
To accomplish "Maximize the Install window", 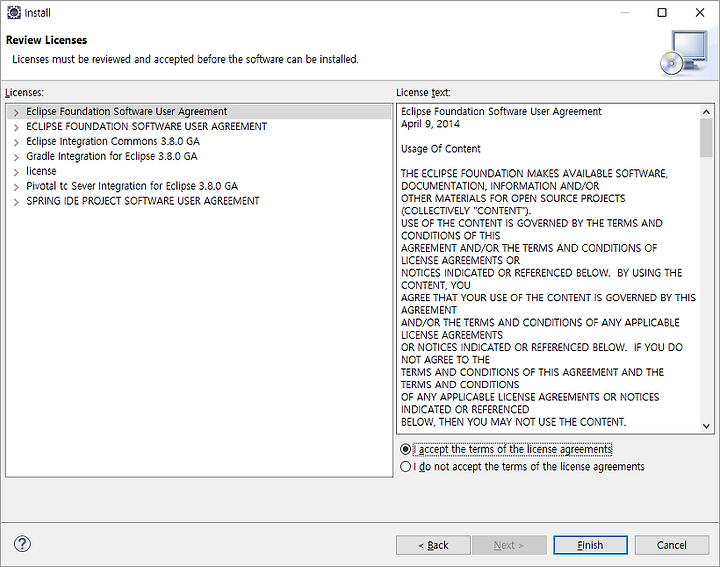I will pyautogui.click(x=662, y=12).
